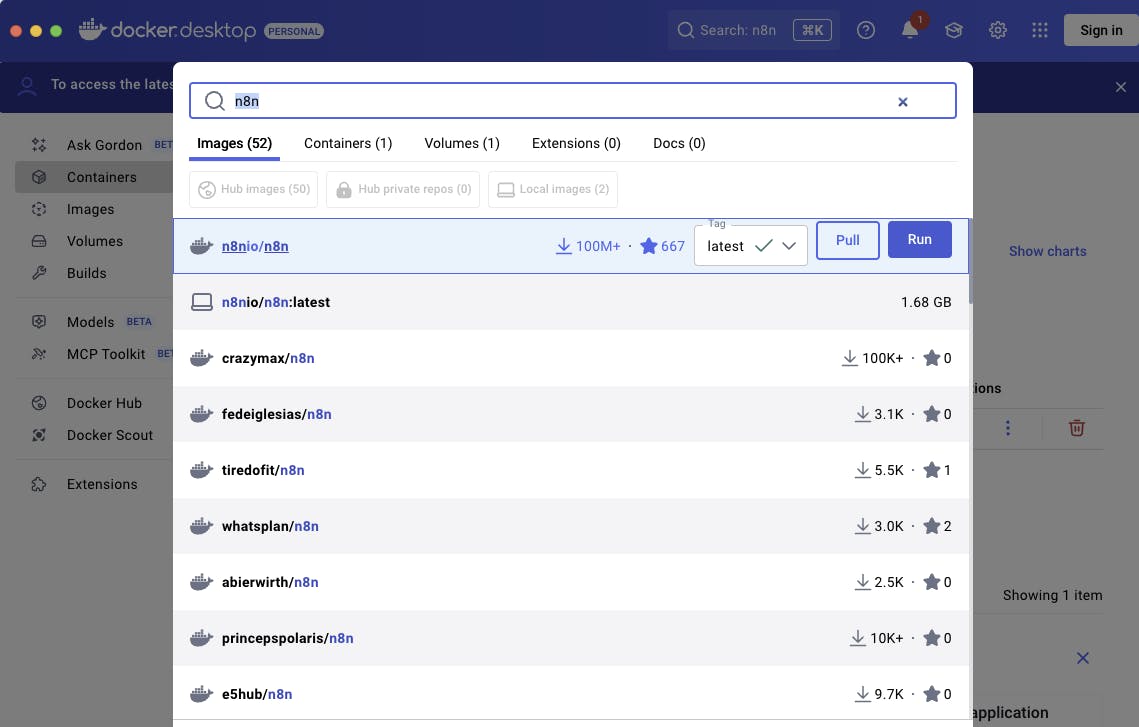Toggle the Hub private repos (0) filter

[403, 190]
